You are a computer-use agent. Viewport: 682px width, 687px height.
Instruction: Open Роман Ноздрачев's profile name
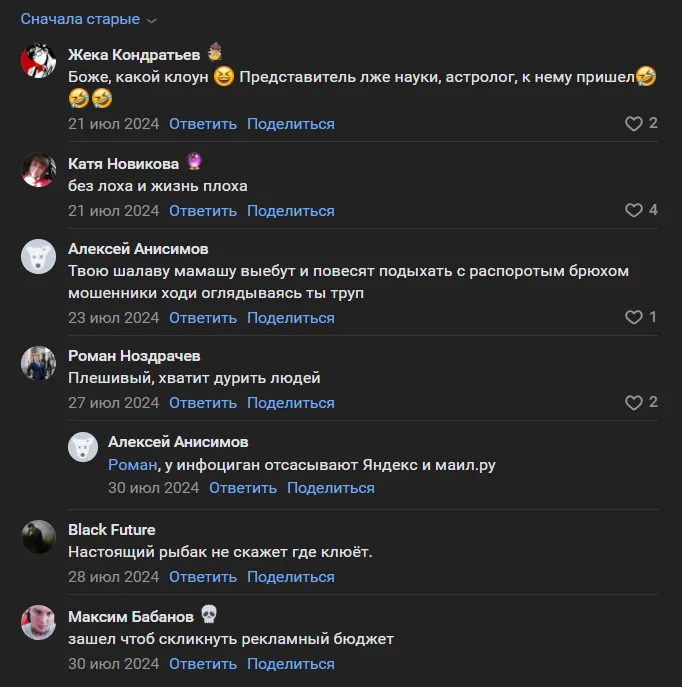134,356
